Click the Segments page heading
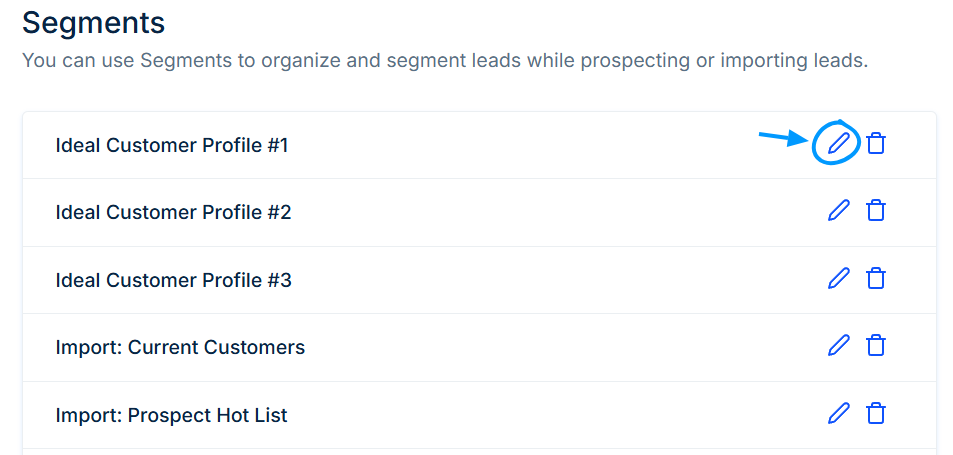Image resolution: width=953 pixels, height=455 pixels. point(94,24)
